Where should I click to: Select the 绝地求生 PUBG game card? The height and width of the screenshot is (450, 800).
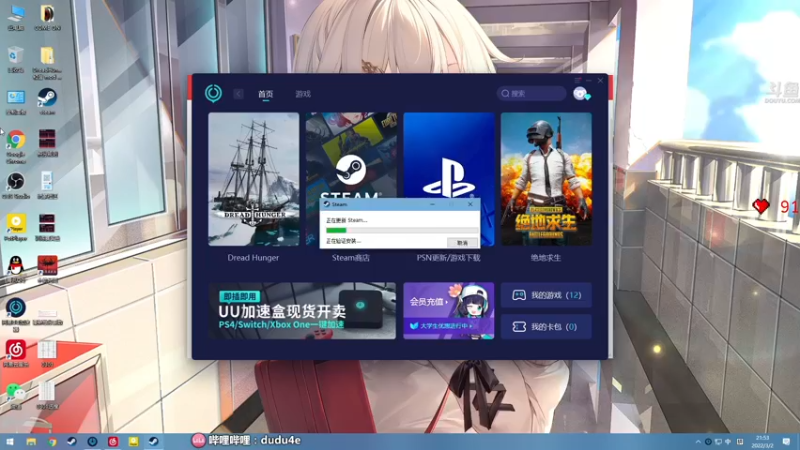coord(546,179)
